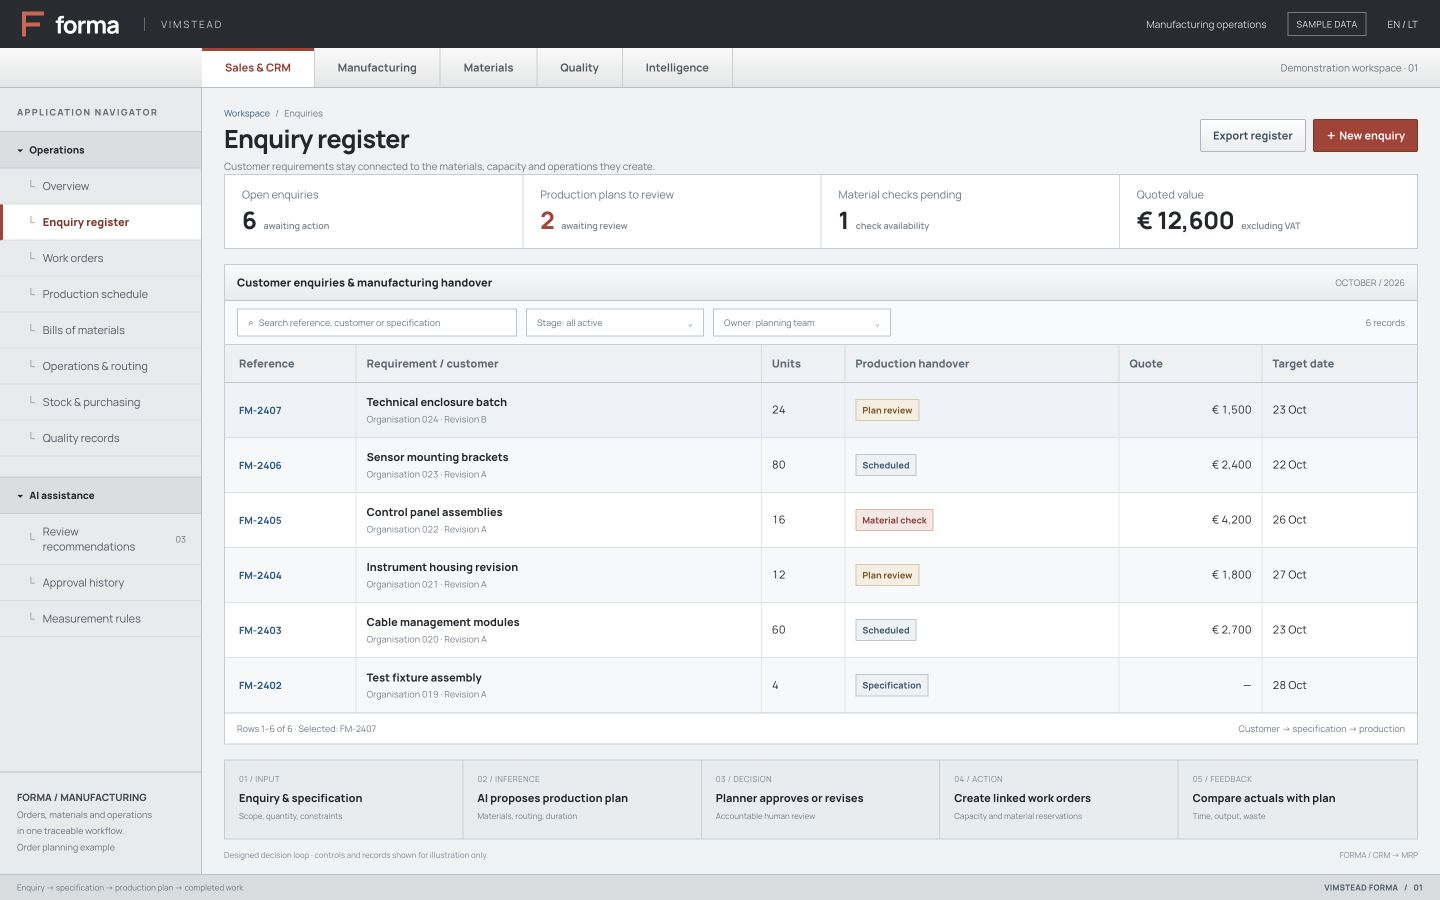Screen dimensions: 1440x900
Task: Collapse the Operations section arrow
Action: pyautogui.click(x=20, y=150)
